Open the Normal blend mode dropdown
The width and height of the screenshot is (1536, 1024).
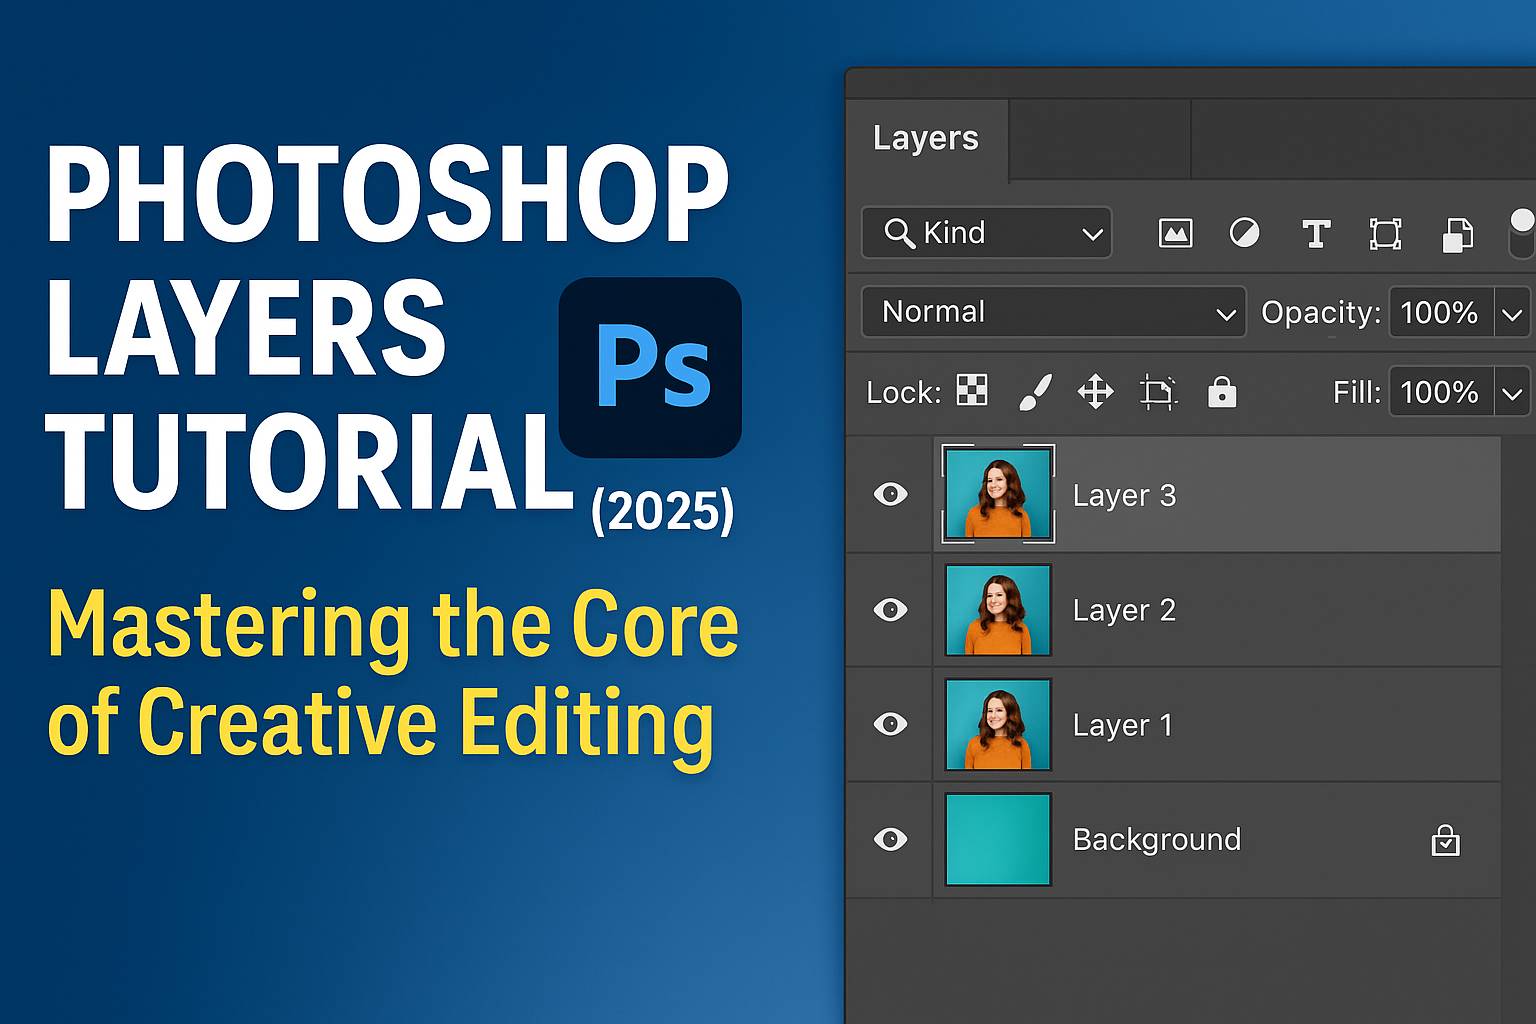click(x=1053, y=312)
